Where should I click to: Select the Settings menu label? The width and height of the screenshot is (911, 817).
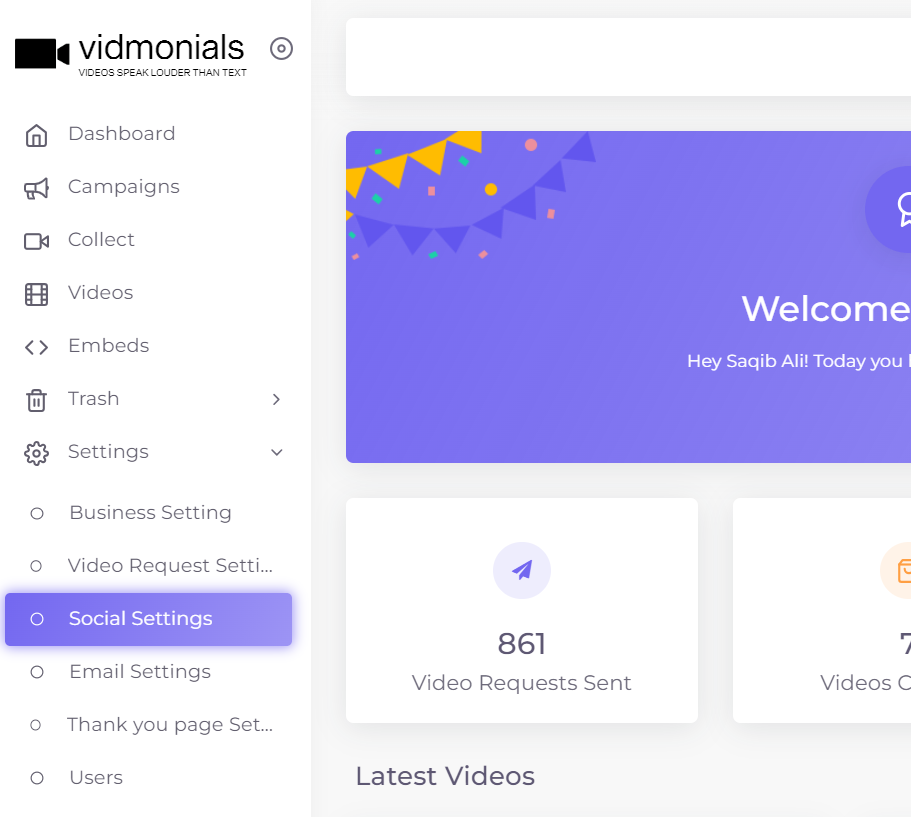pyautogui.click(x=108, y=452)
